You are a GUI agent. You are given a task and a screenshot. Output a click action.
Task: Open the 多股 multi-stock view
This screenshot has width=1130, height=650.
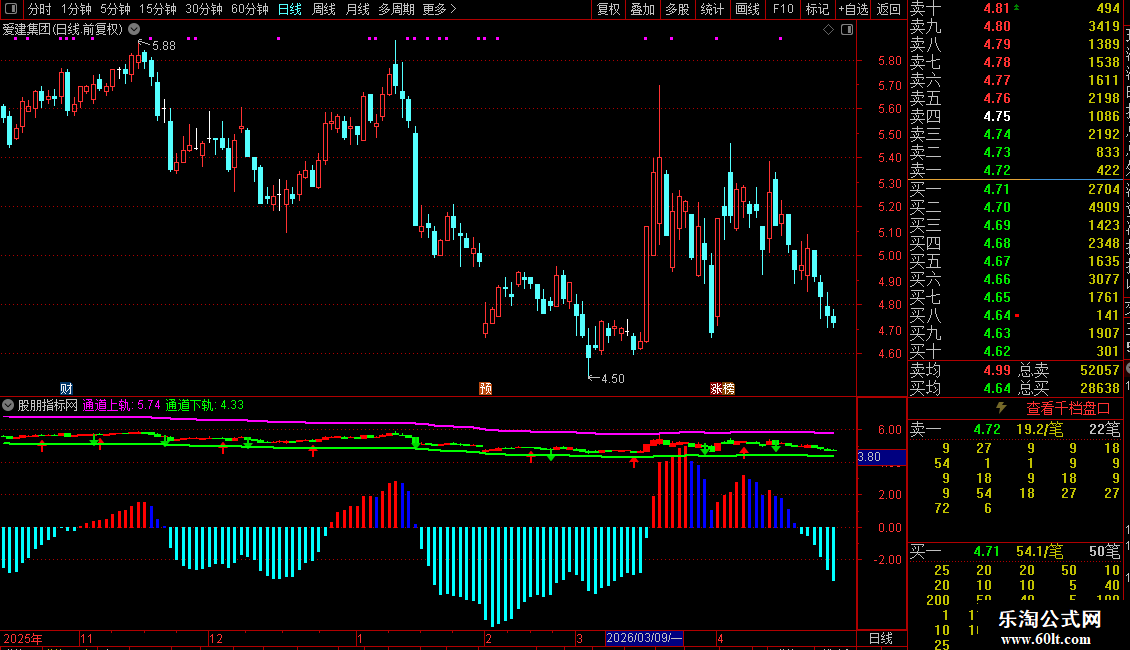tap(677, 9)
